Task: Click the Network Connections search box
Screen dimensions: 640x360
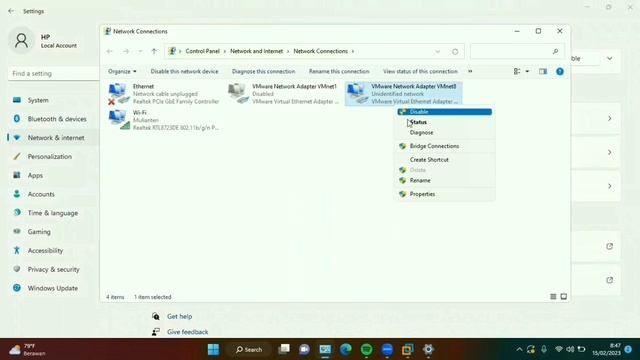Action: [x=517, y=51]
